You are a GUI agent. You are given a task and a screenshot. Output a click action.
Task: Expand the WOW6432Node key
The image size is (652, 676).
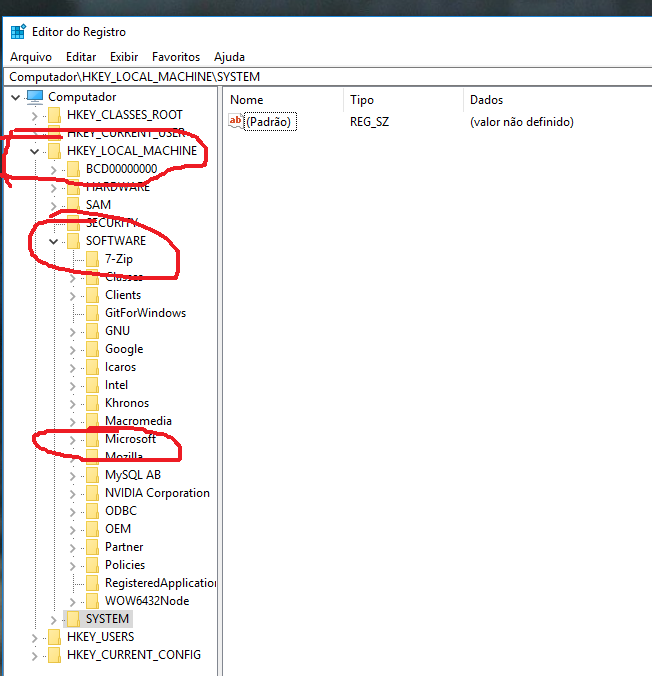click(72, 602)
